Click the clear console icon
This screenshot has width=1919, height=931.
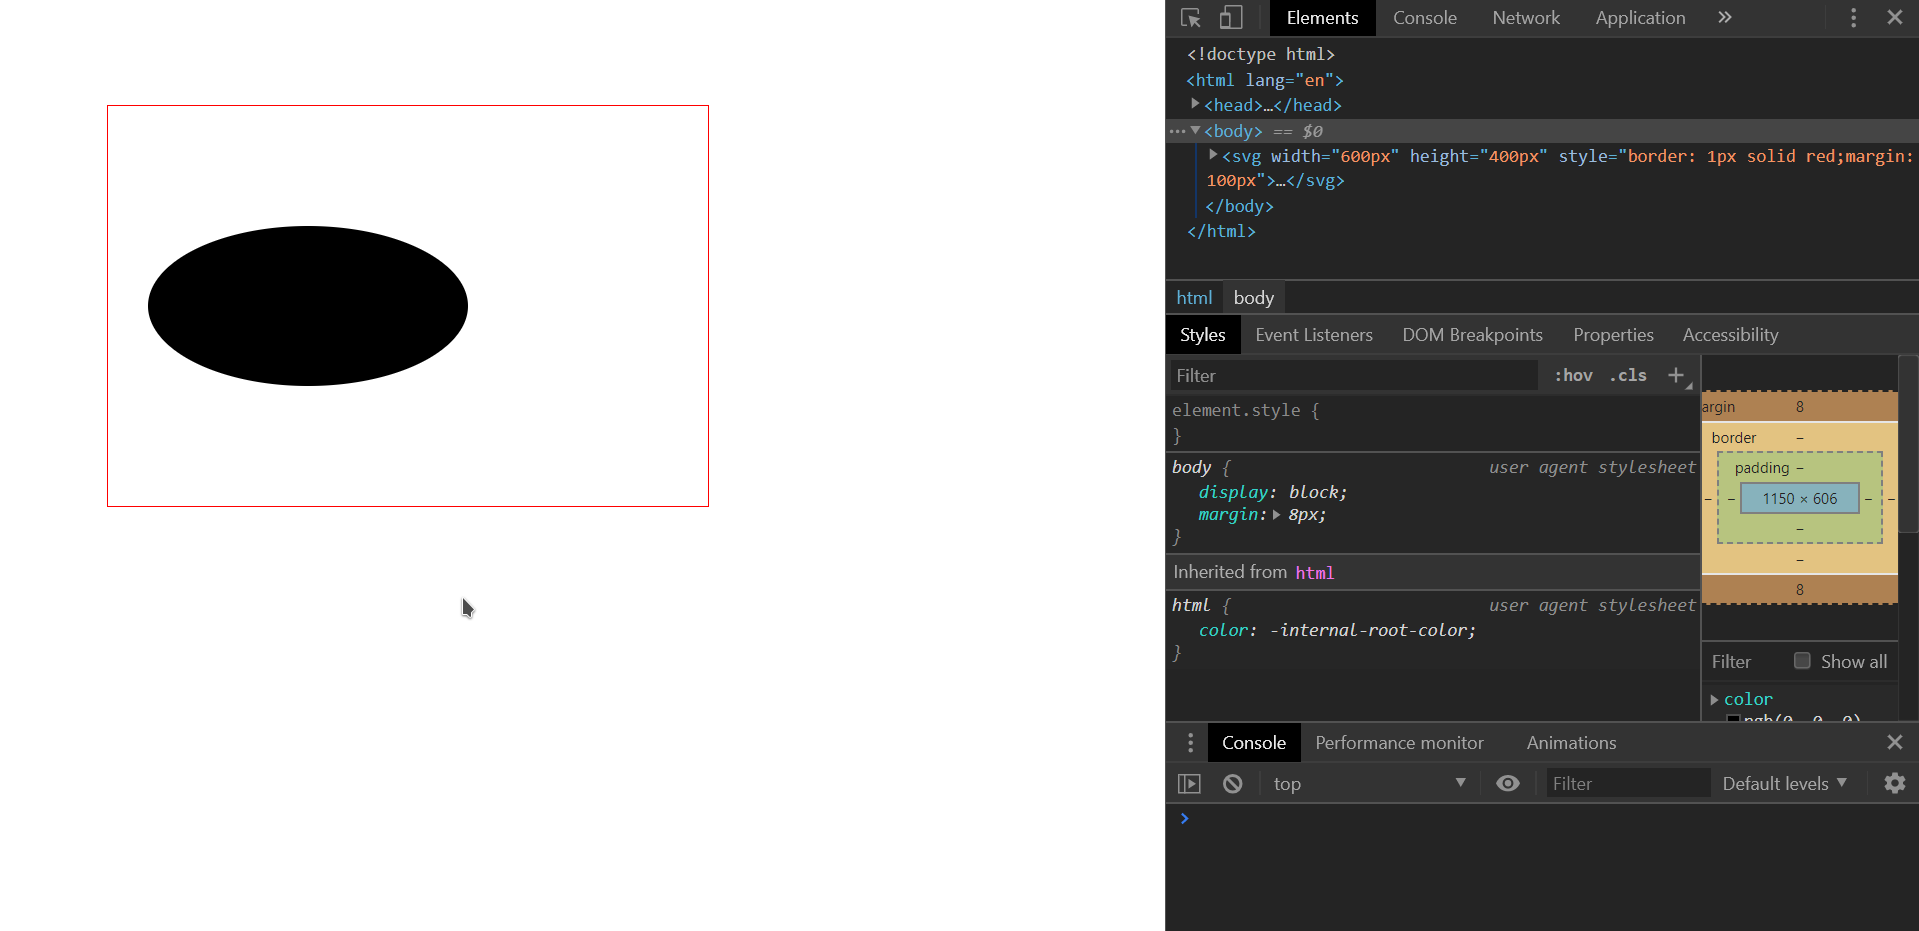1232,783
